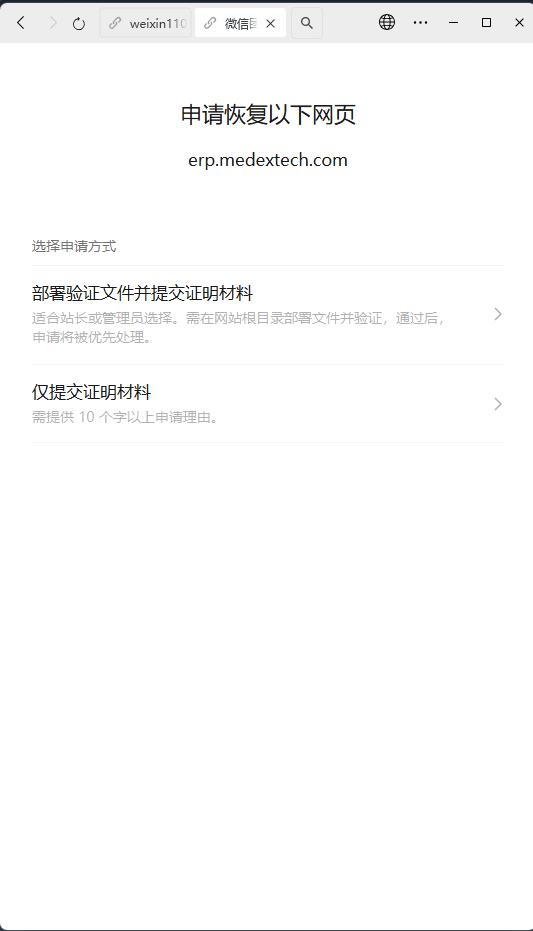The height and width of the screenshot is (931, 533).
Task: Click link icon on weixin110 tab
Action: tap(115, 23)
